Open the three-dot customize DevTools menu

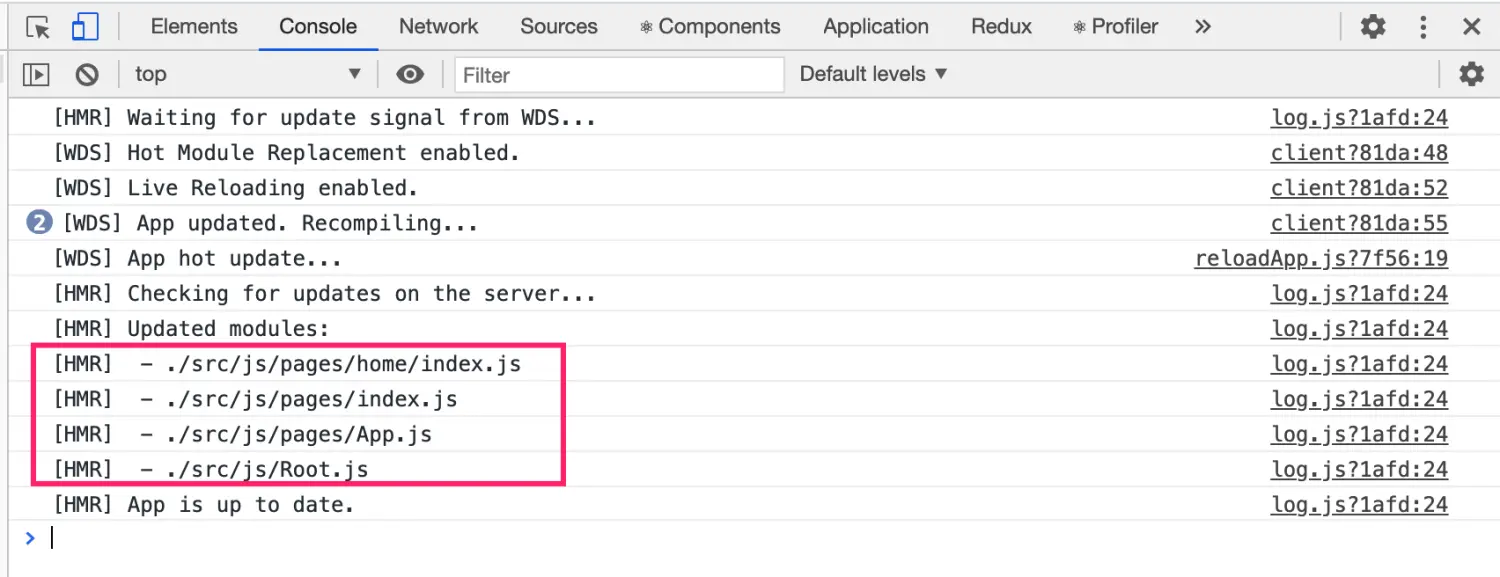pos(1423,27)
